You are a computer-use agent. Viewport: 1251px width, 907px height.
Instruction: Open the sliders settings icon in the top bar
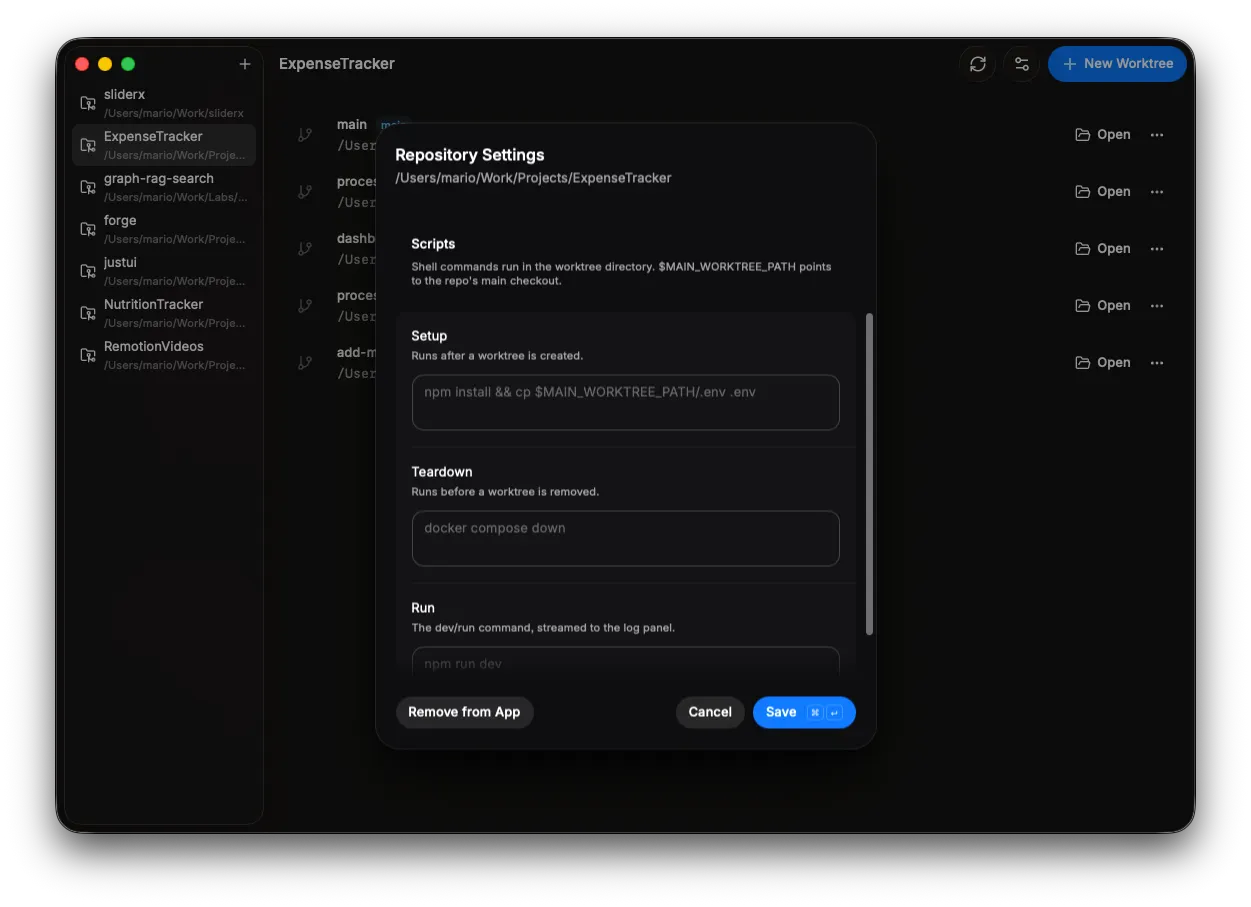point(1021,64)
